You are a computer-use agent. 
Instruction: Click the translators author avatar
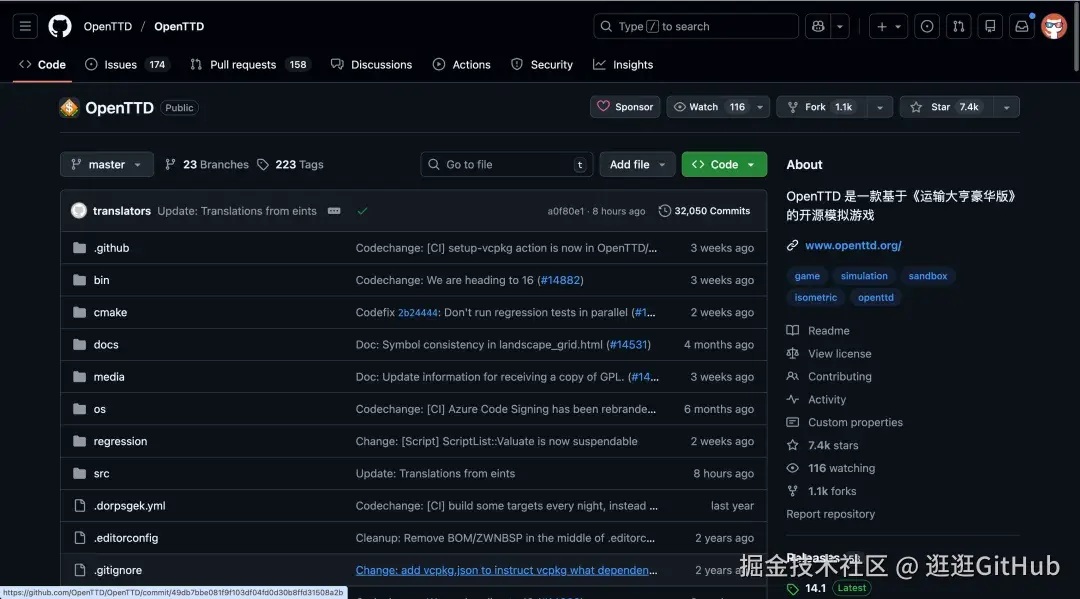pos(79,211)
